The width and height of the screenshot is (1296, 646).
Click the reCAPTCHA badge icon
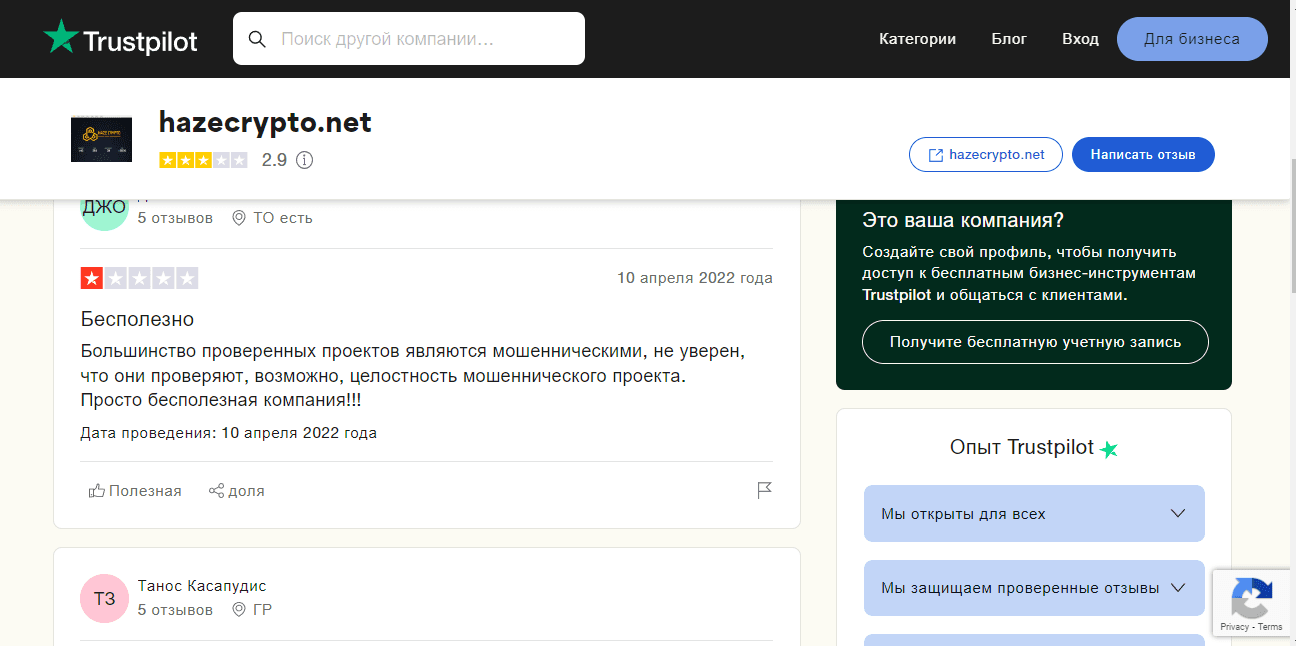[x=1251, y=598]
